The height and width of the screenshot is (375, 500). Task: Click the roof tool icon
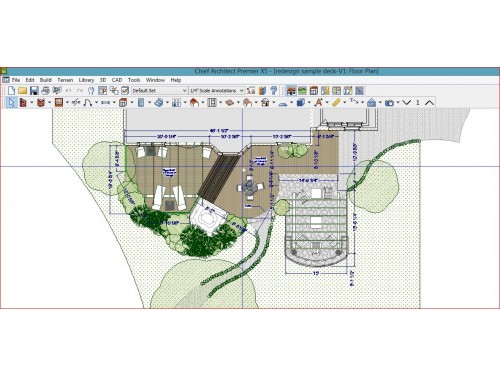[x=194, y=102]
